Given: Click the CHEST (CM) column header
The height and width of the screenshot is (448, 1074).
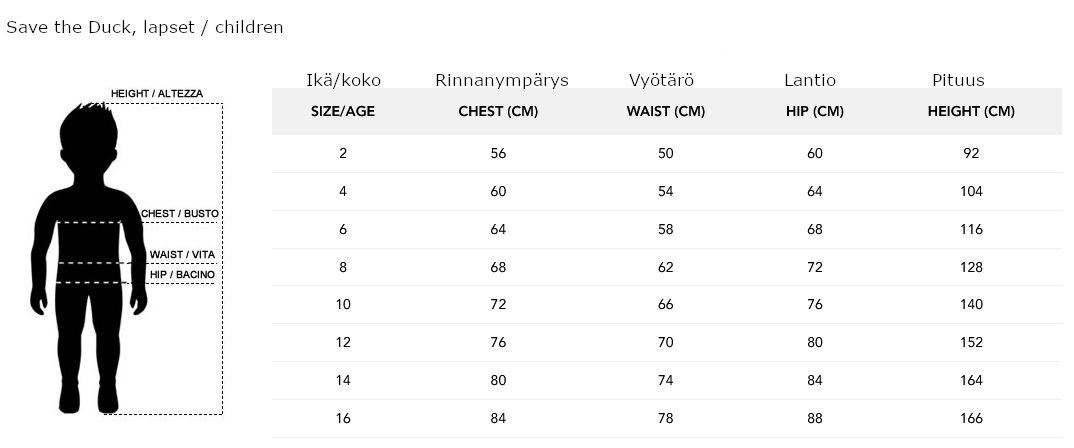Looking at the screenshot, I should (498, 111).
